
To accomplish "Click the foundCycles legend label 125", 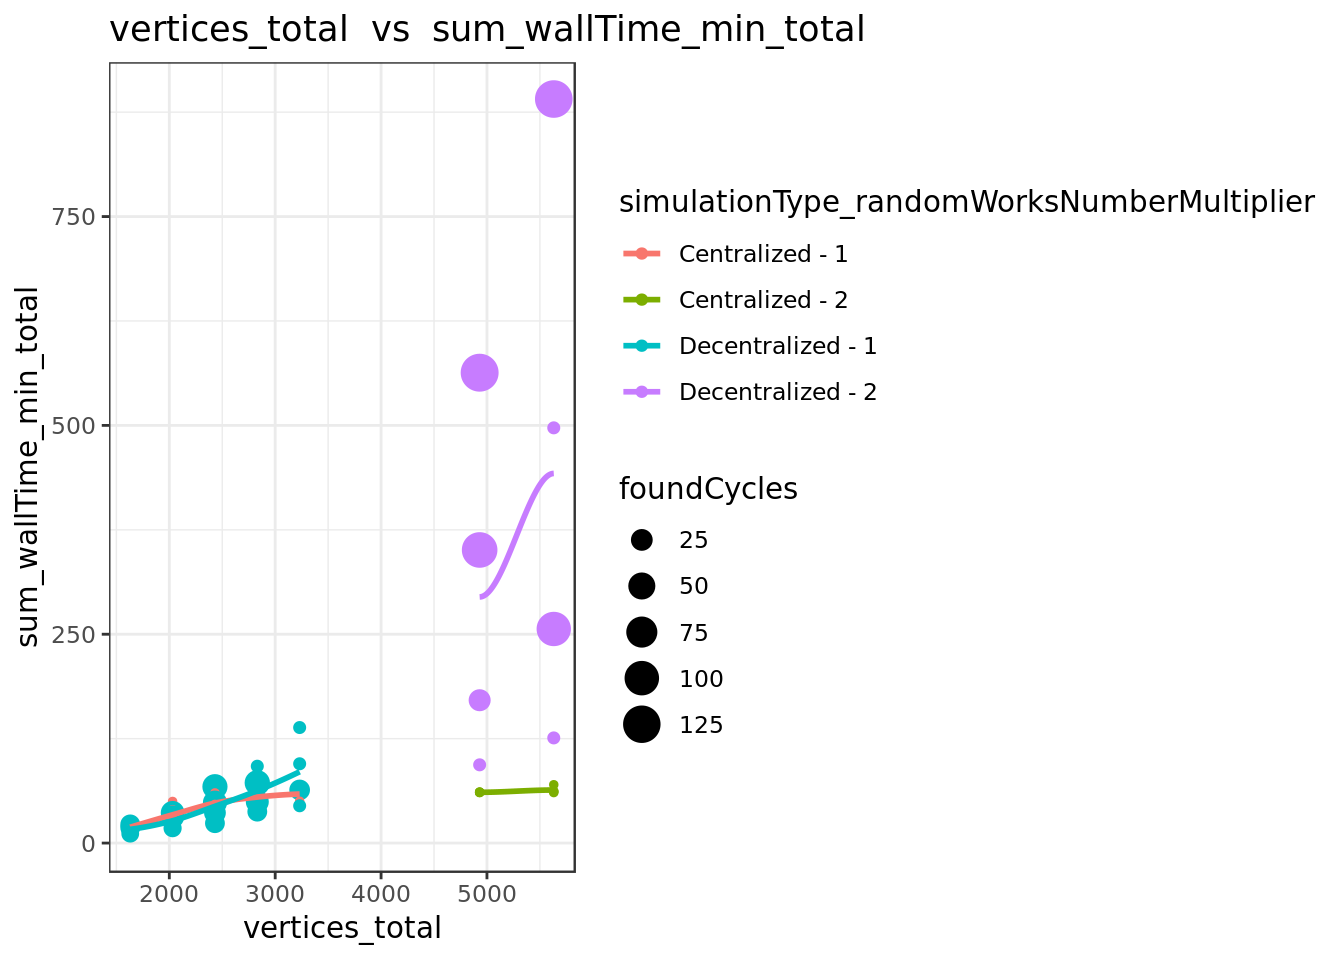I will click(701, 725).
